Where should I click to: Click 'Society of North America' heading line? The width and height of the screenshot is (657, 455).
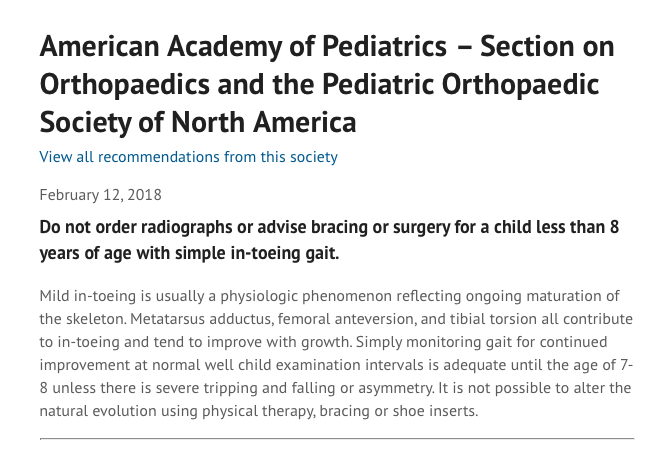198,122
